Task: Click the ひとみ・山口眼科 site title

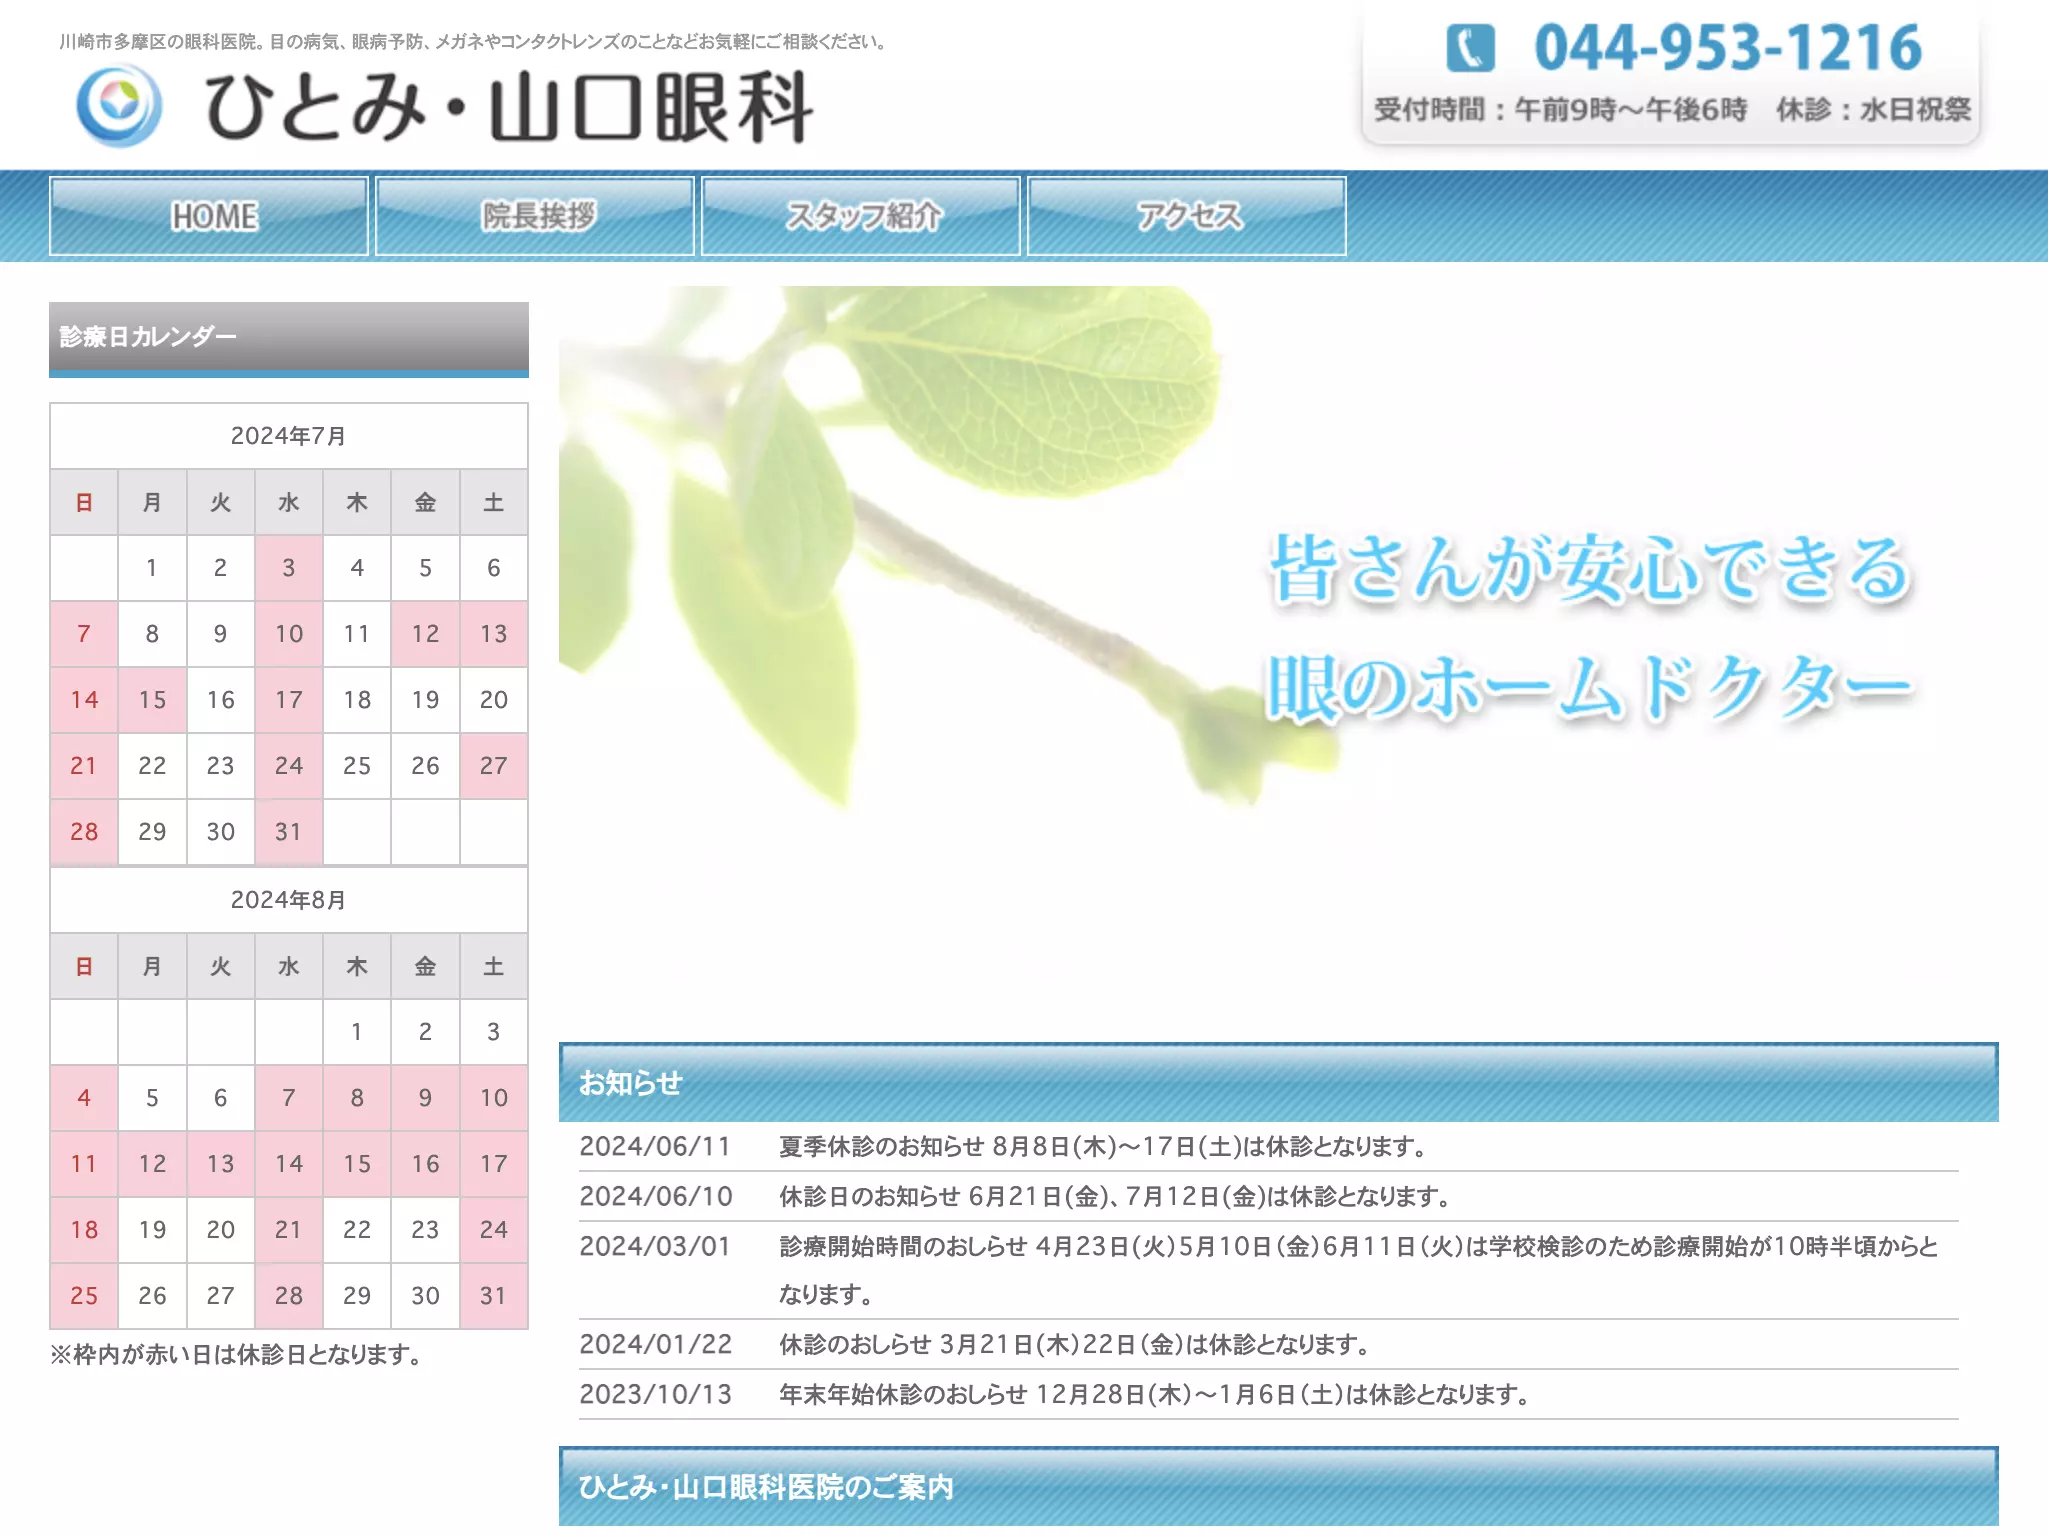Action: click(x=508, y=107)
